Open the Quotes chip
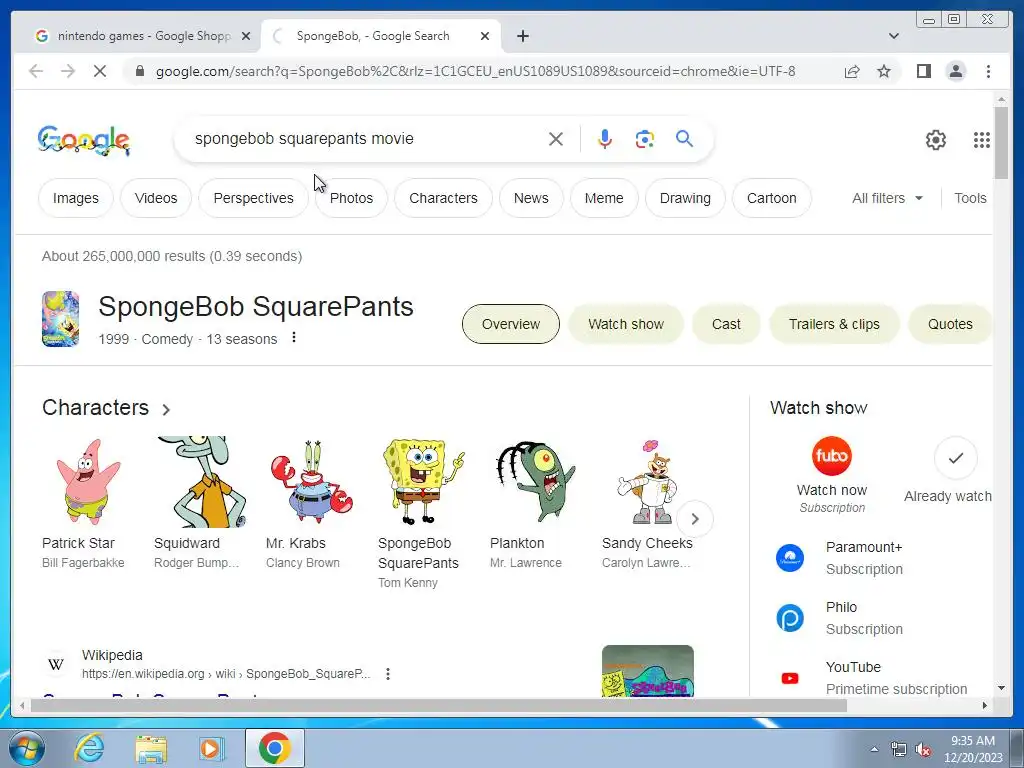The width and height of the screenshot is (1024, 768). tap(950, 324)
